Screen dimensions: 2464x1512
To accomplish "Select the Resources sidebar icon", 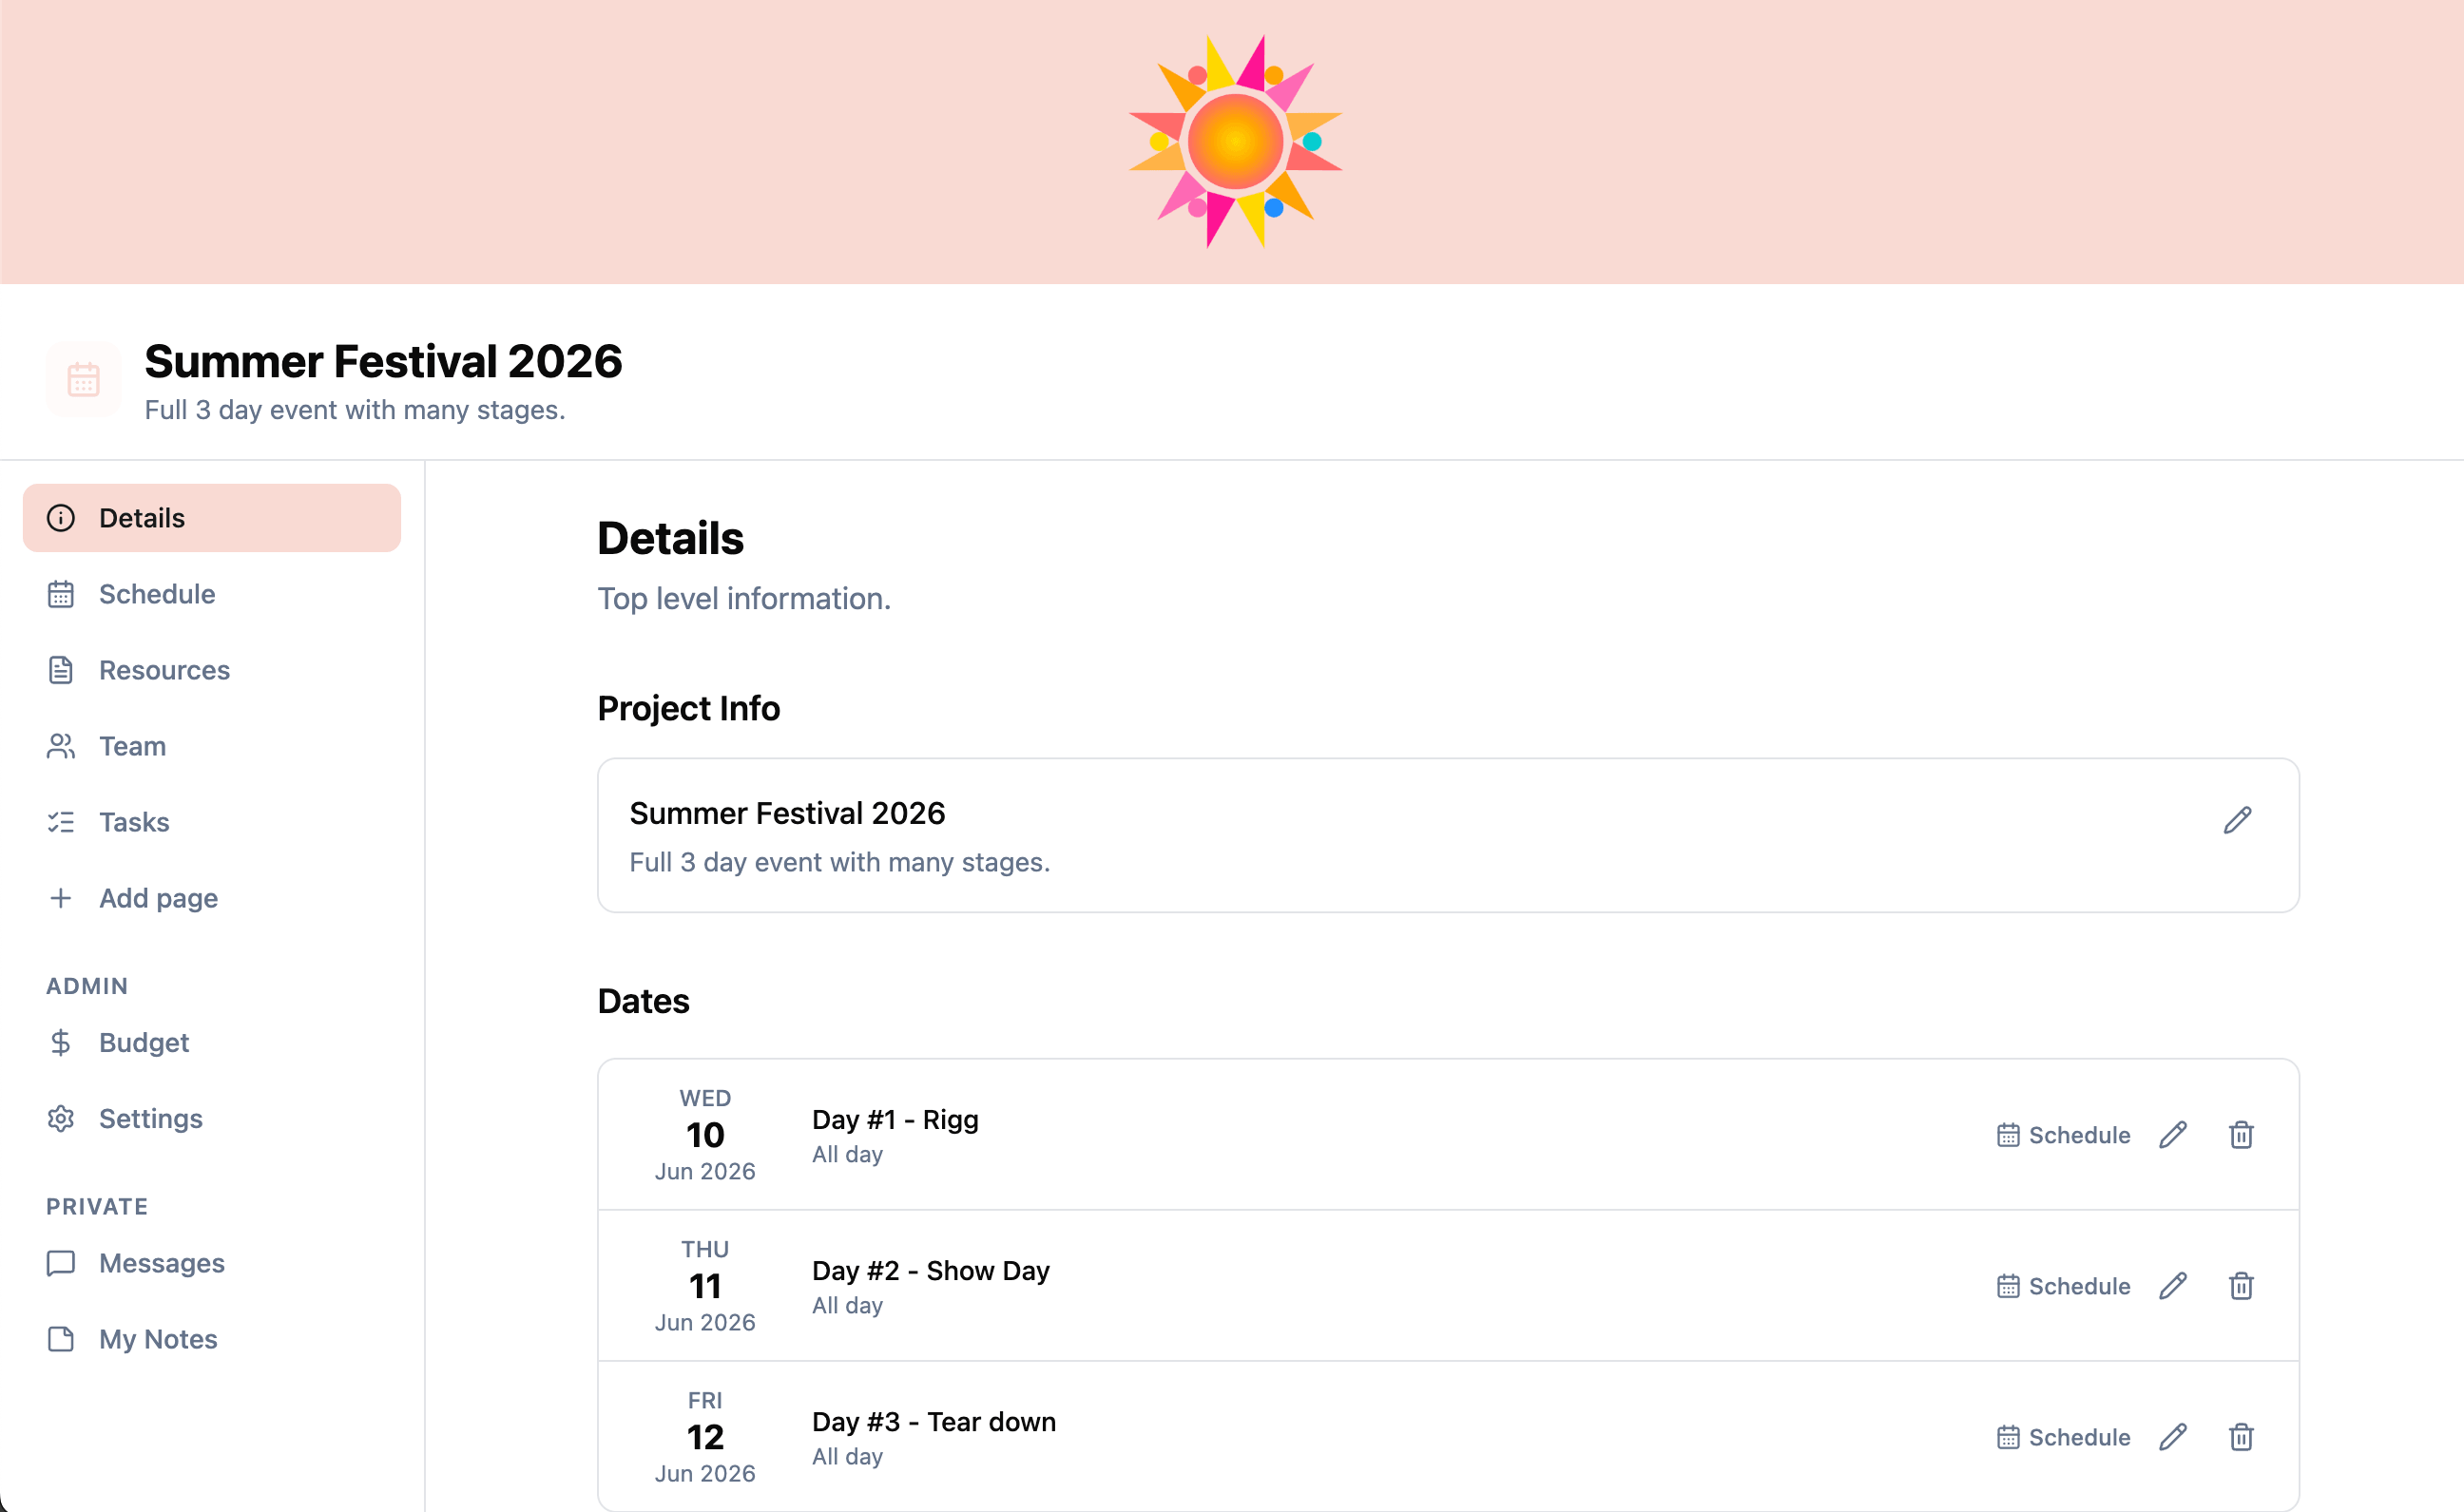I will pos(61,670).
